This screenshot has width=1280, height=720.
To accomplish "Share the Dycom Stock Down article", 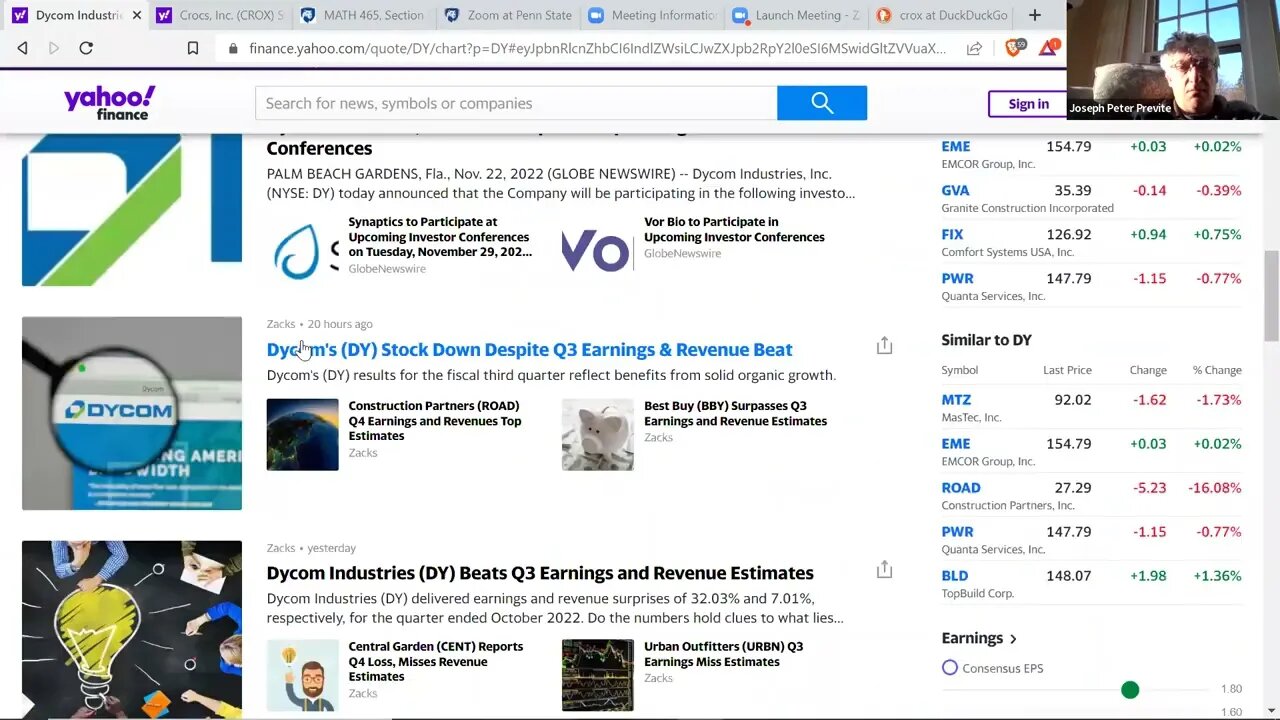I will [x=884, y=346].
